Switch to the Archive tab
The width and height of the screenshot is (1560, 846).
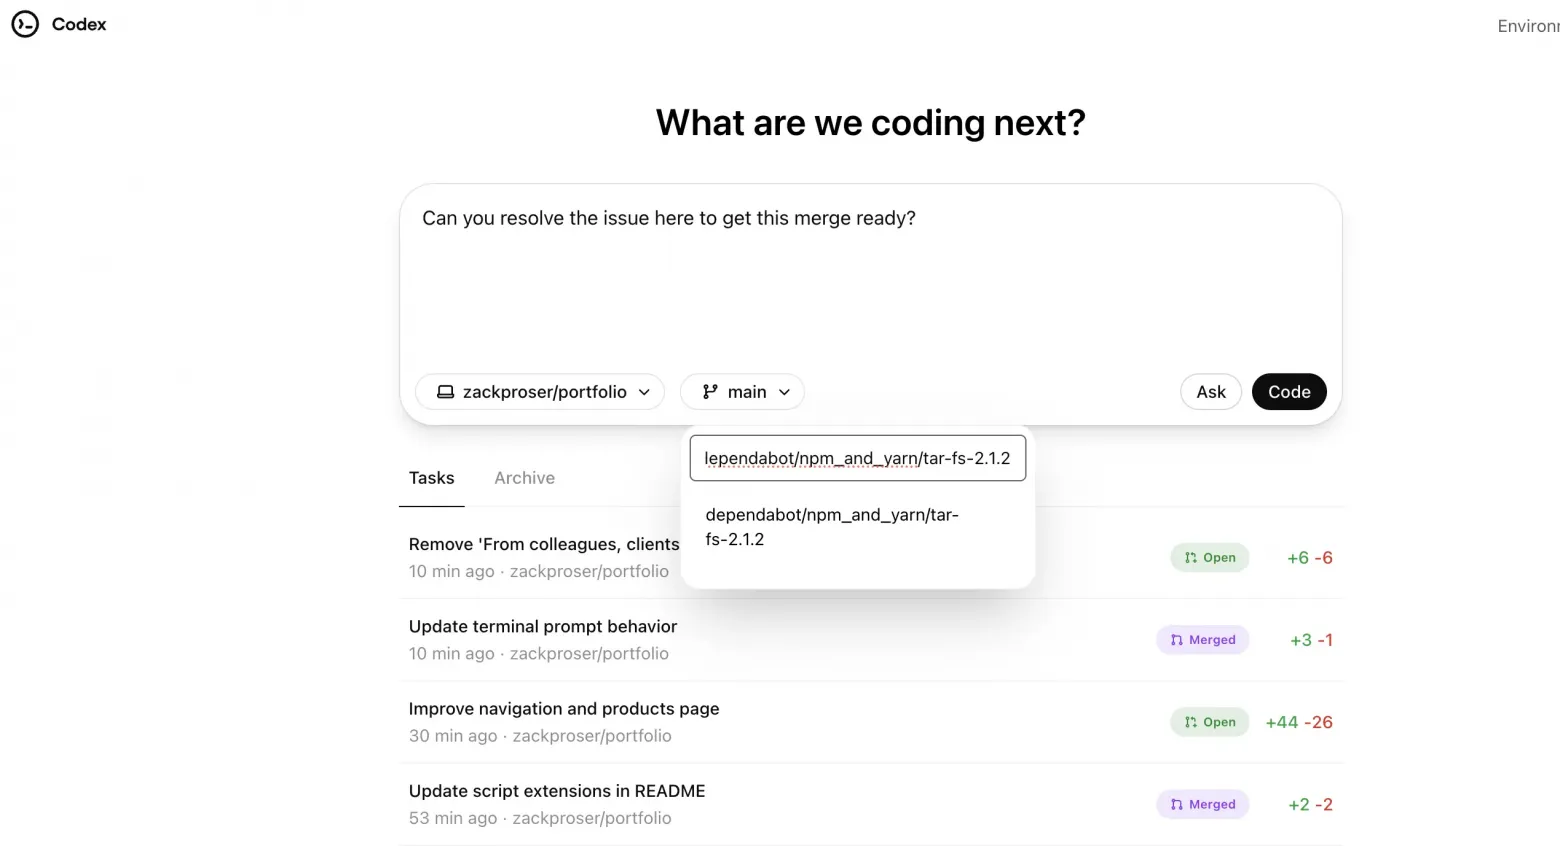[524, 477]
